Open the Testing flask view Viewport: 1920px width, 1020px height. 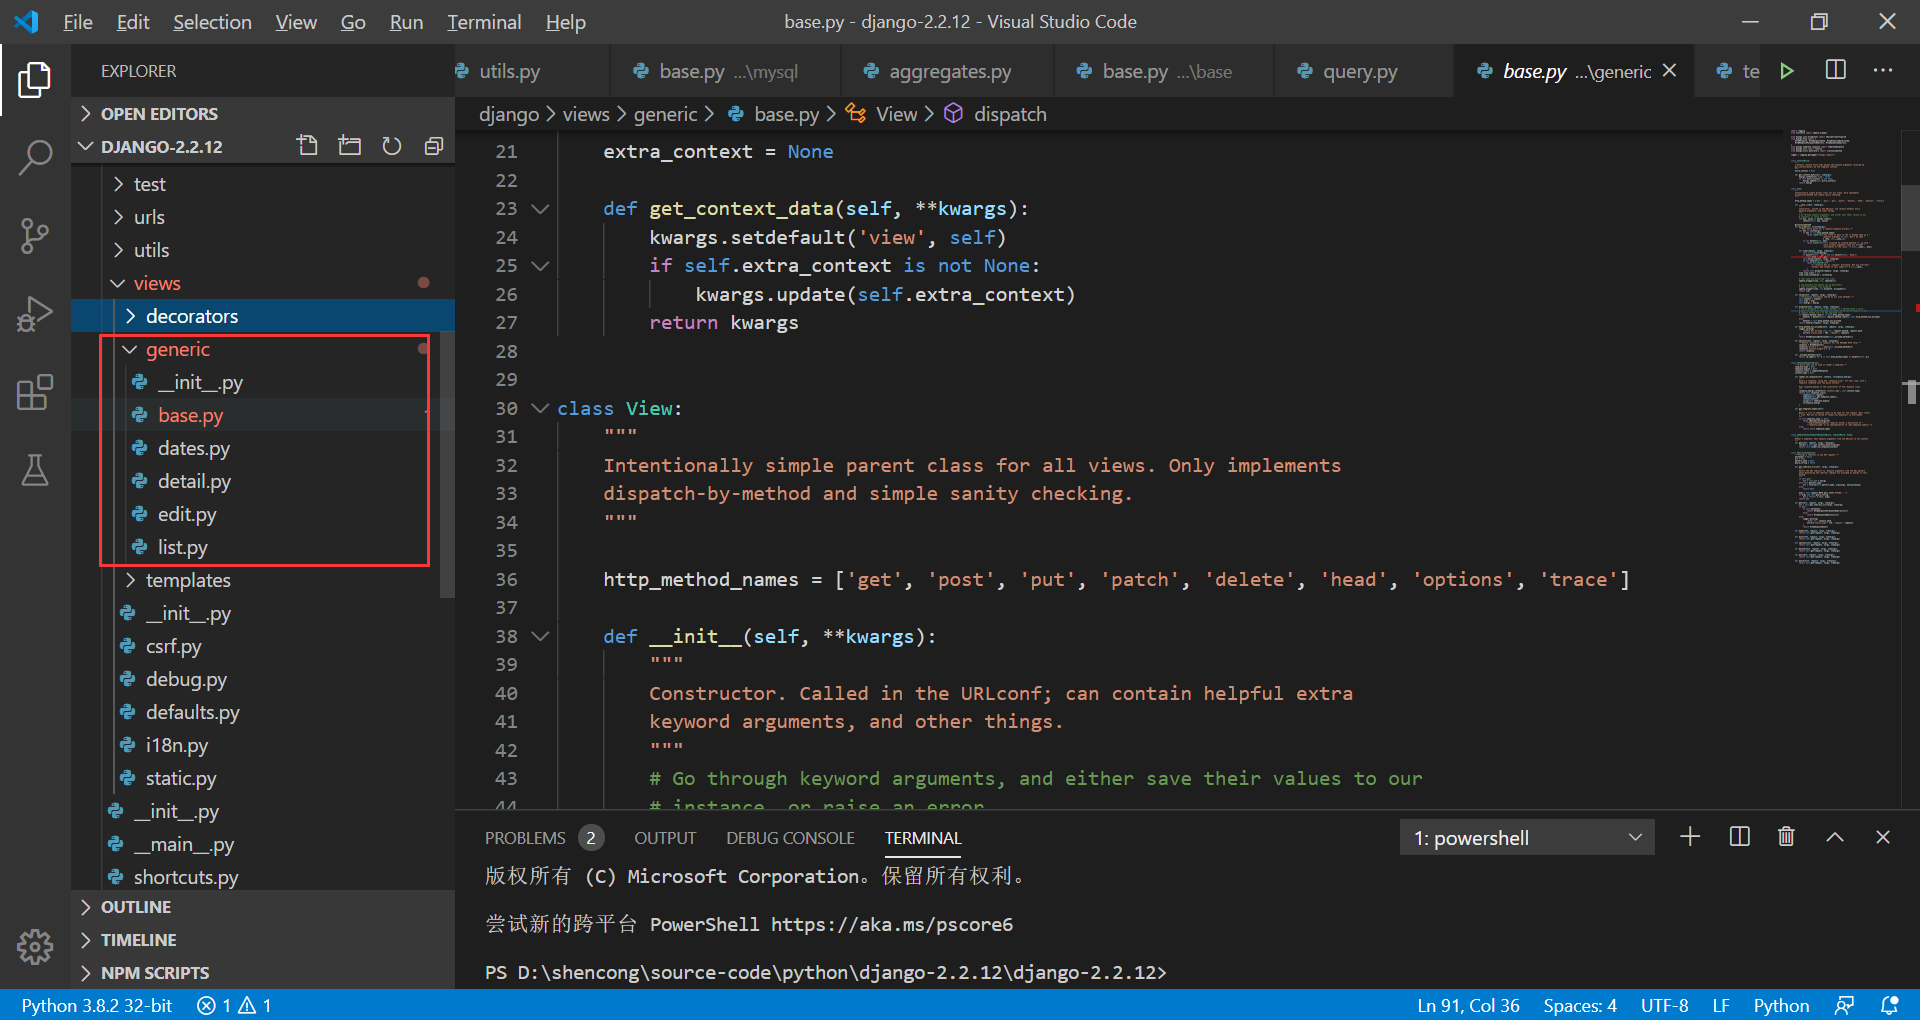(35, 470)
